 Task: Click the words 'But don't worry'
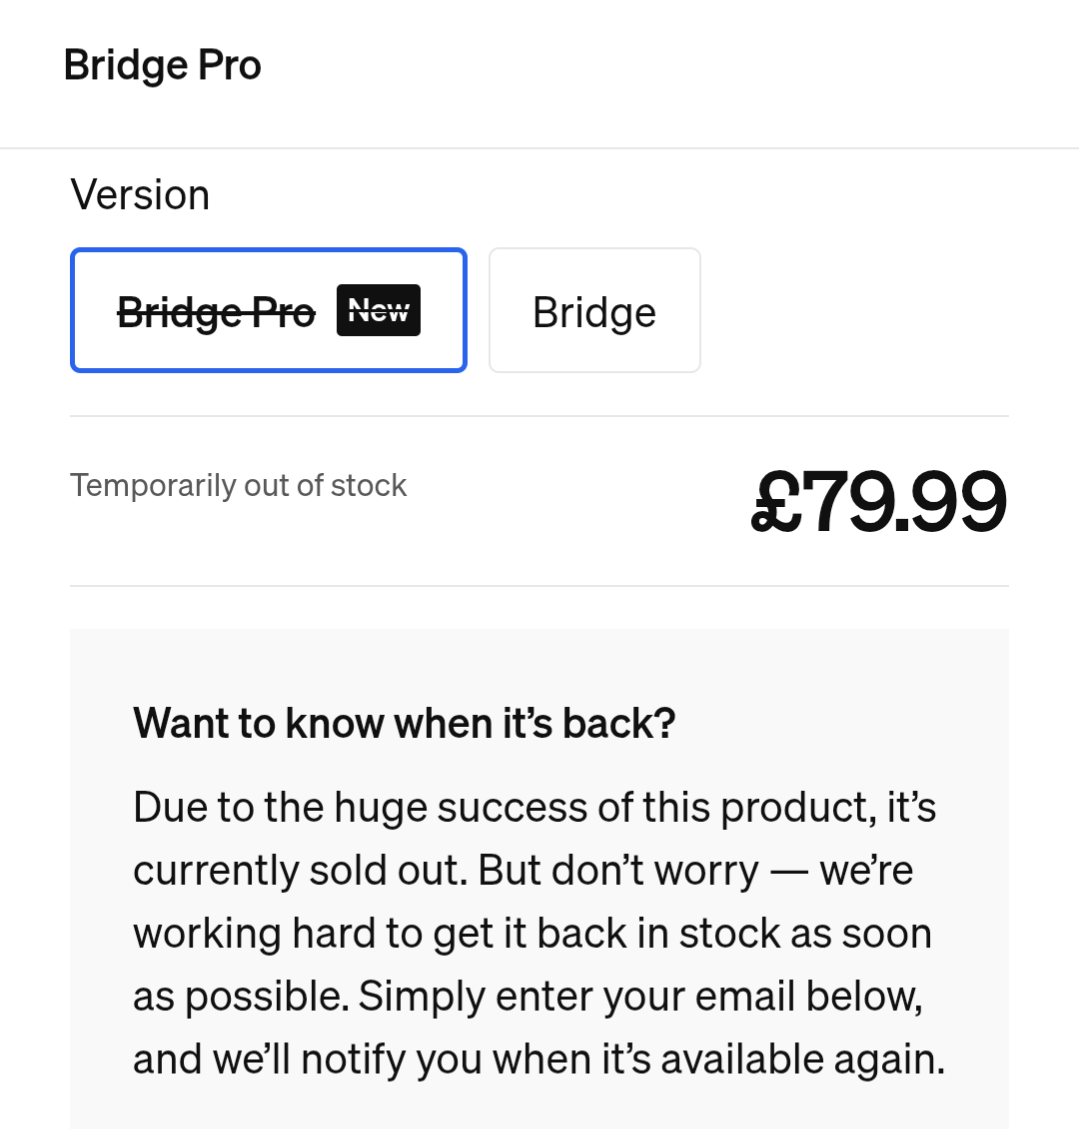click(618, 870)
